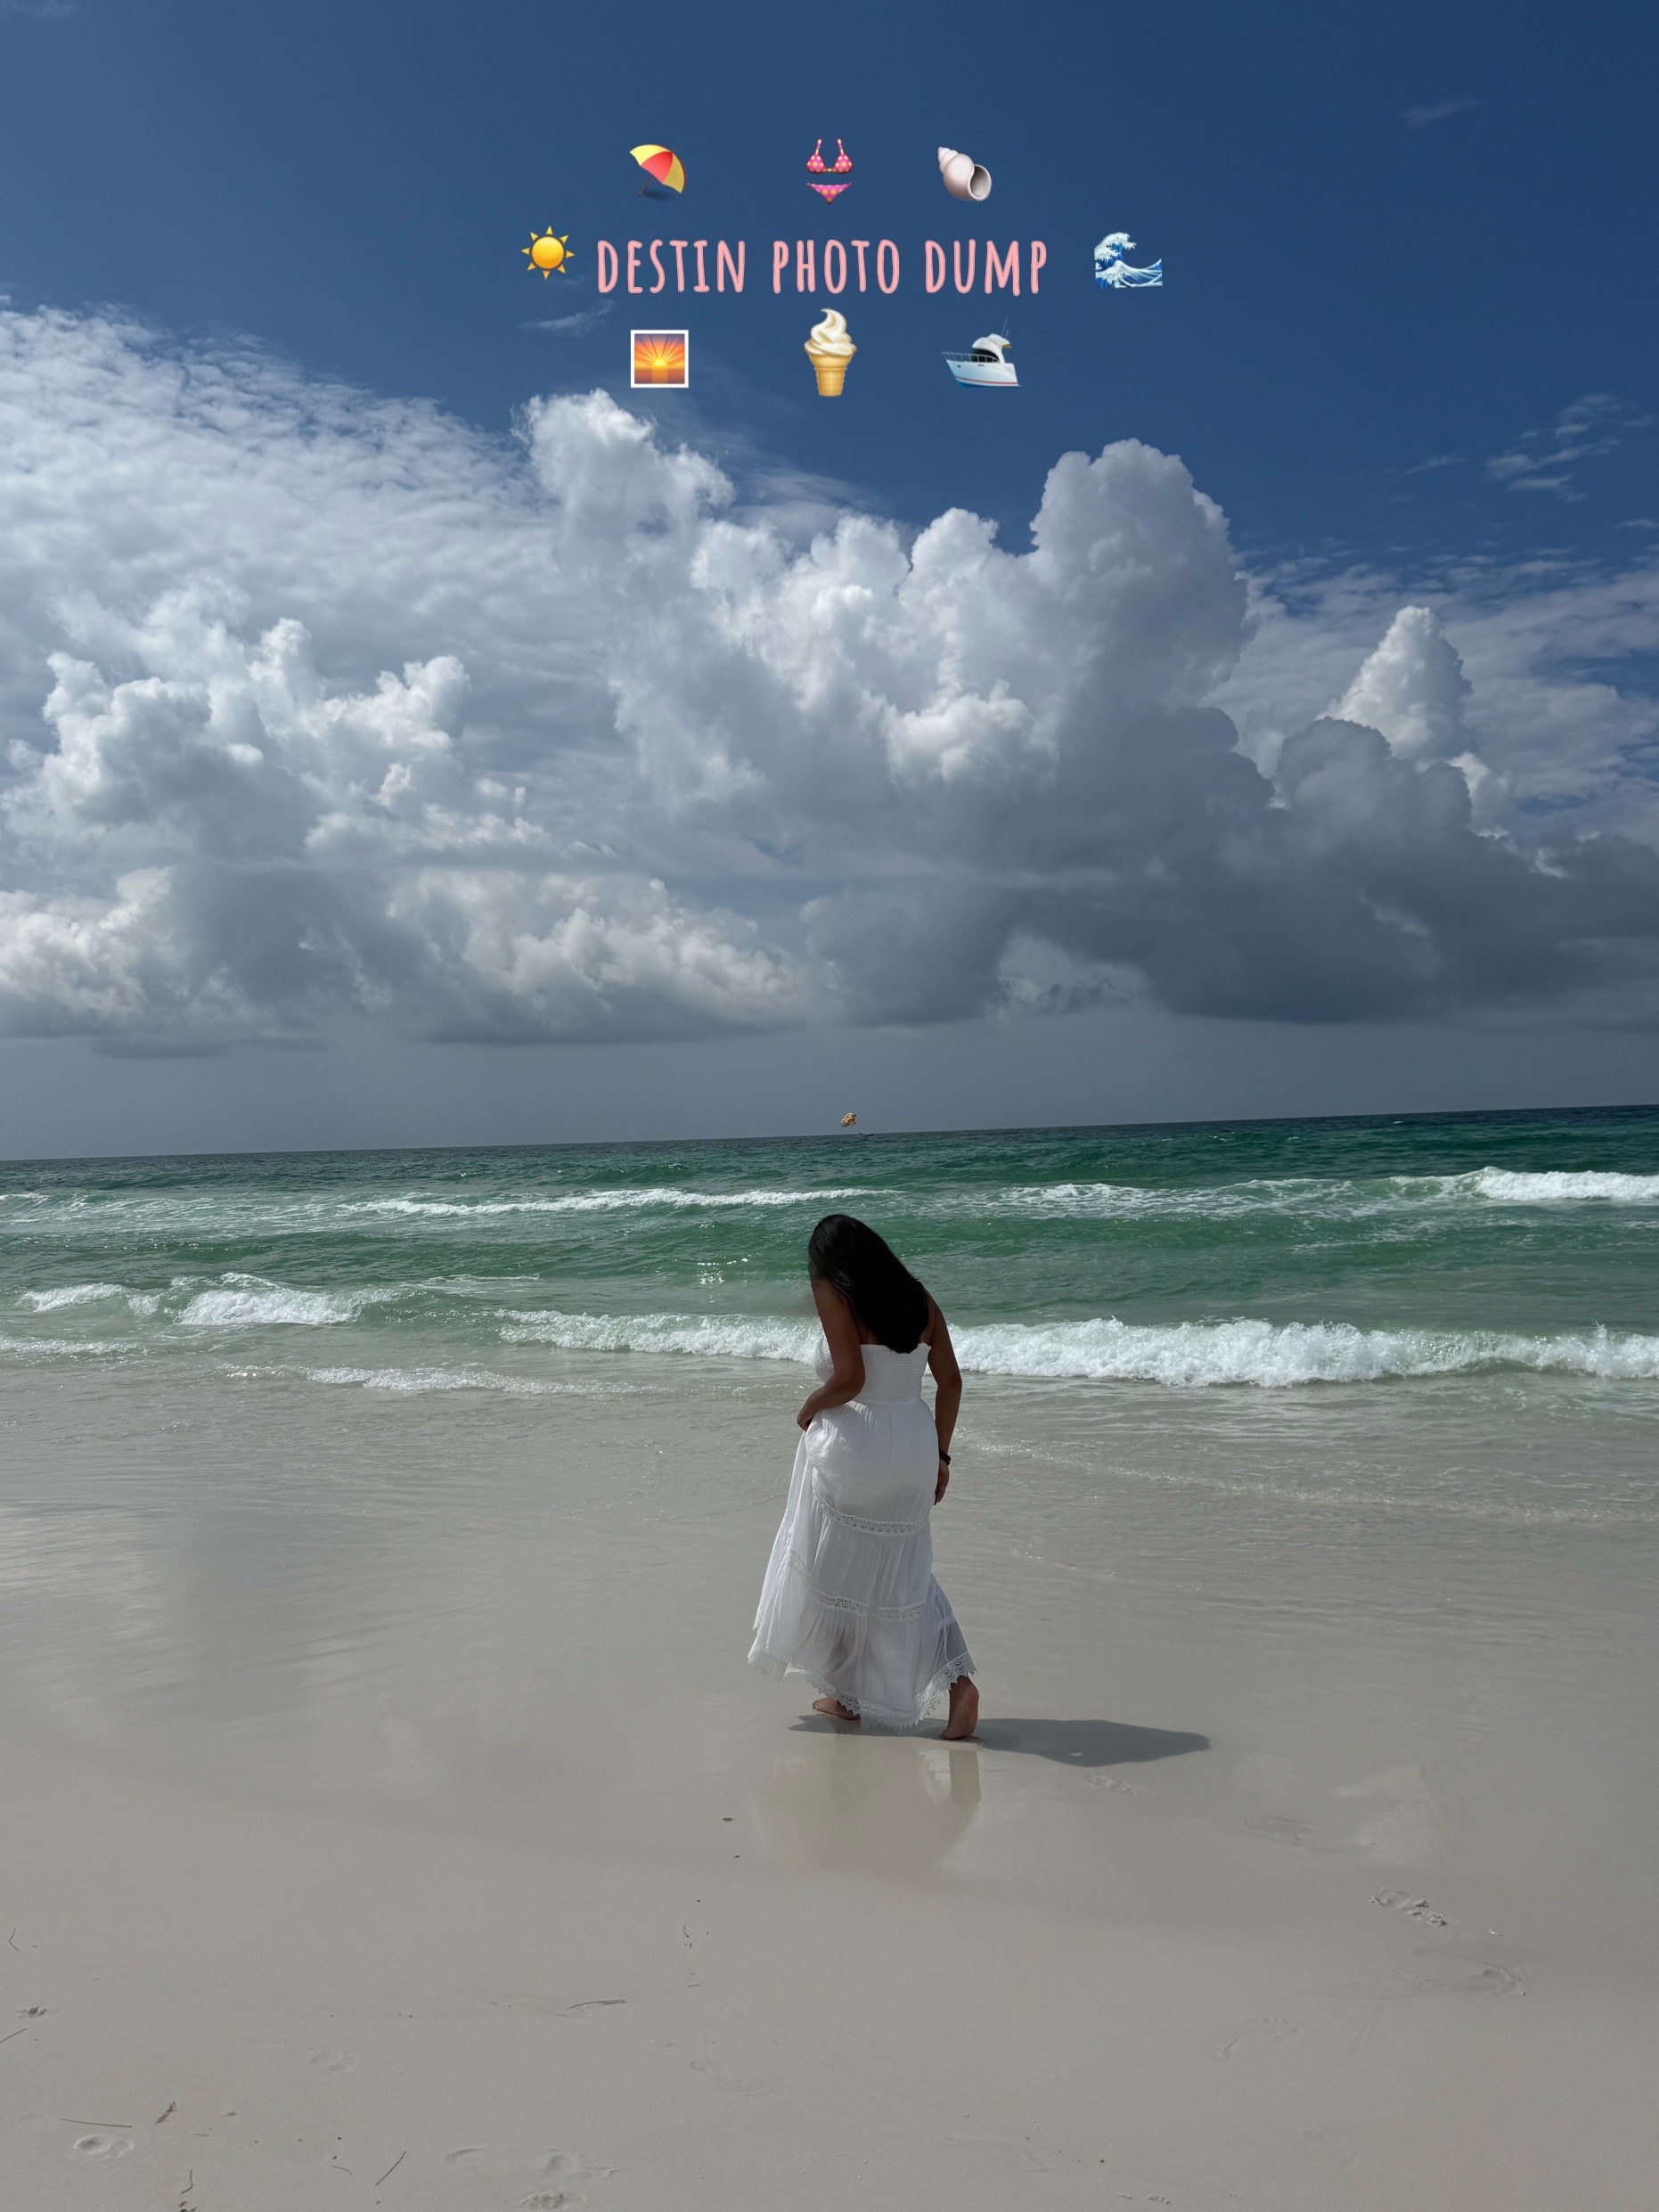This screenshot has width=1659, height=2212.
Task: Click the parasail on the horizon
Action: click(x=849, y=1119)
